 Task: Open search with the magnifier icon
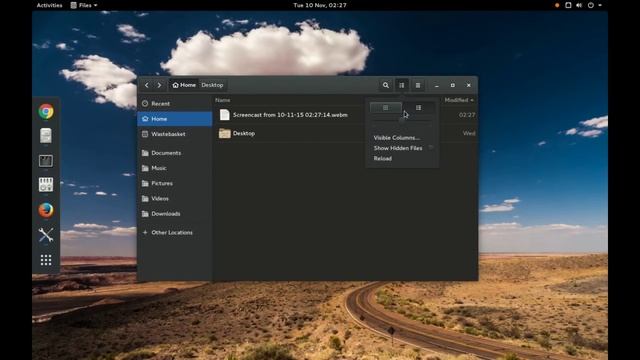coord(386,85)
